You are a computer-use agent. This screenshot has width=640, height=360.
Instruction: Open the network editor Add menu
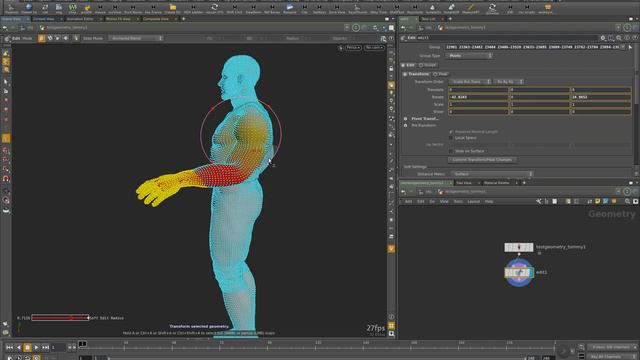click(409, 202)
